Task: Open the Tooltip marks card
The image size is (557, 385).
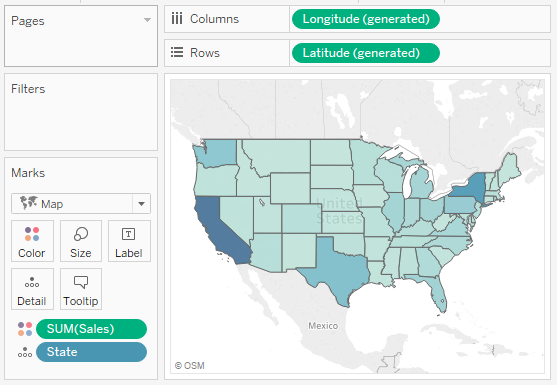Action: click(x=81, y=289)
